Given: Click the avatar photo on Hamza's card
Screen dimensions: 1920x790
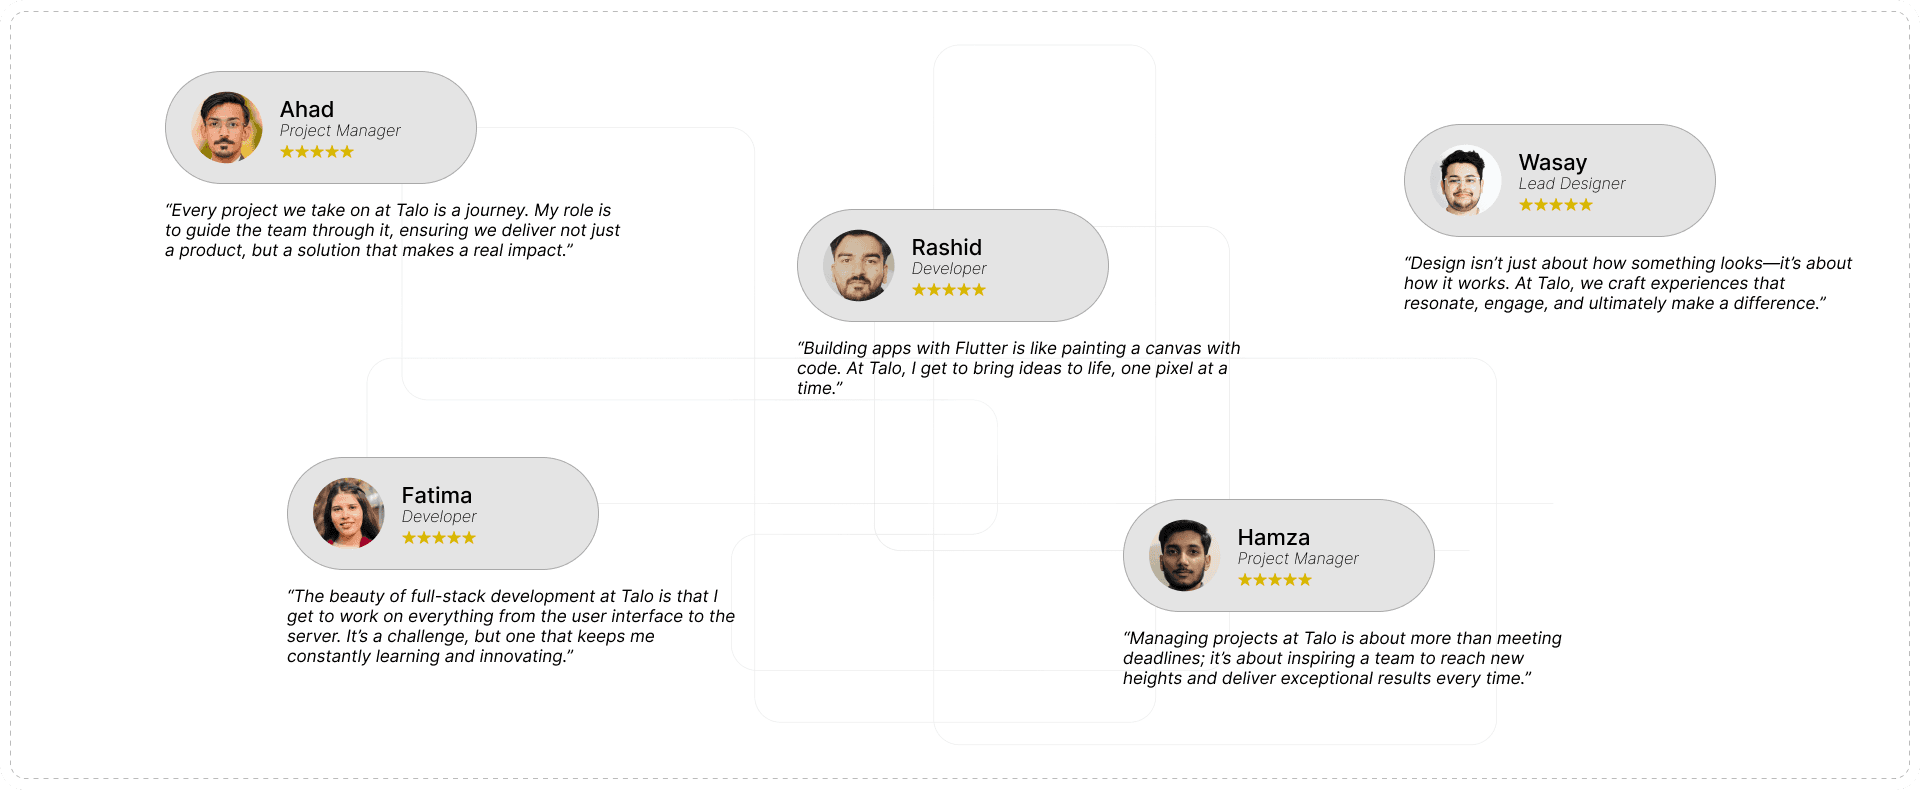Looking at the screenshot, I should point(1185,555).
